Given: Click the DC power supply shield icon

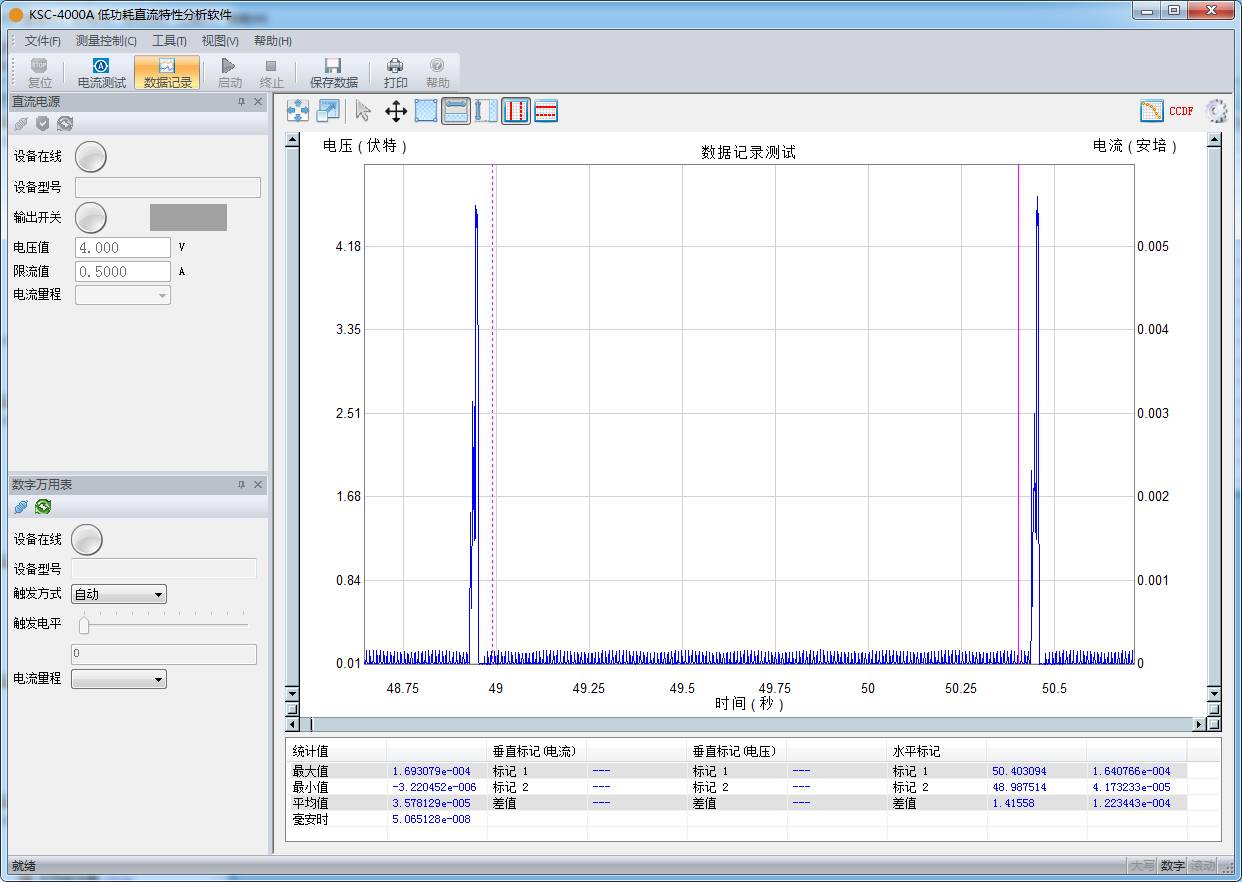Looking at the screenshot, I should click(x=42, y=123).
